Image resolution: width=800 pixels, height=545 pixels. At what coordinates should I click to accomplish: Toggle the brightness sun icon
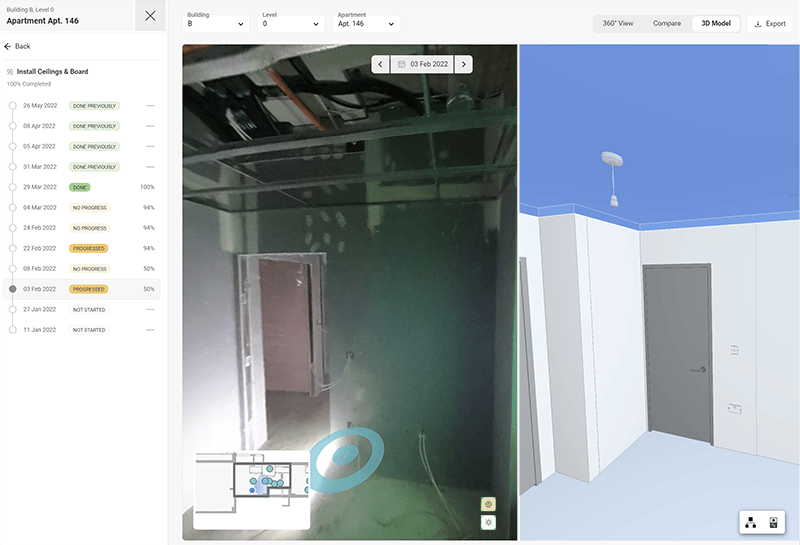pyautogui.click(x=488, y=522)
